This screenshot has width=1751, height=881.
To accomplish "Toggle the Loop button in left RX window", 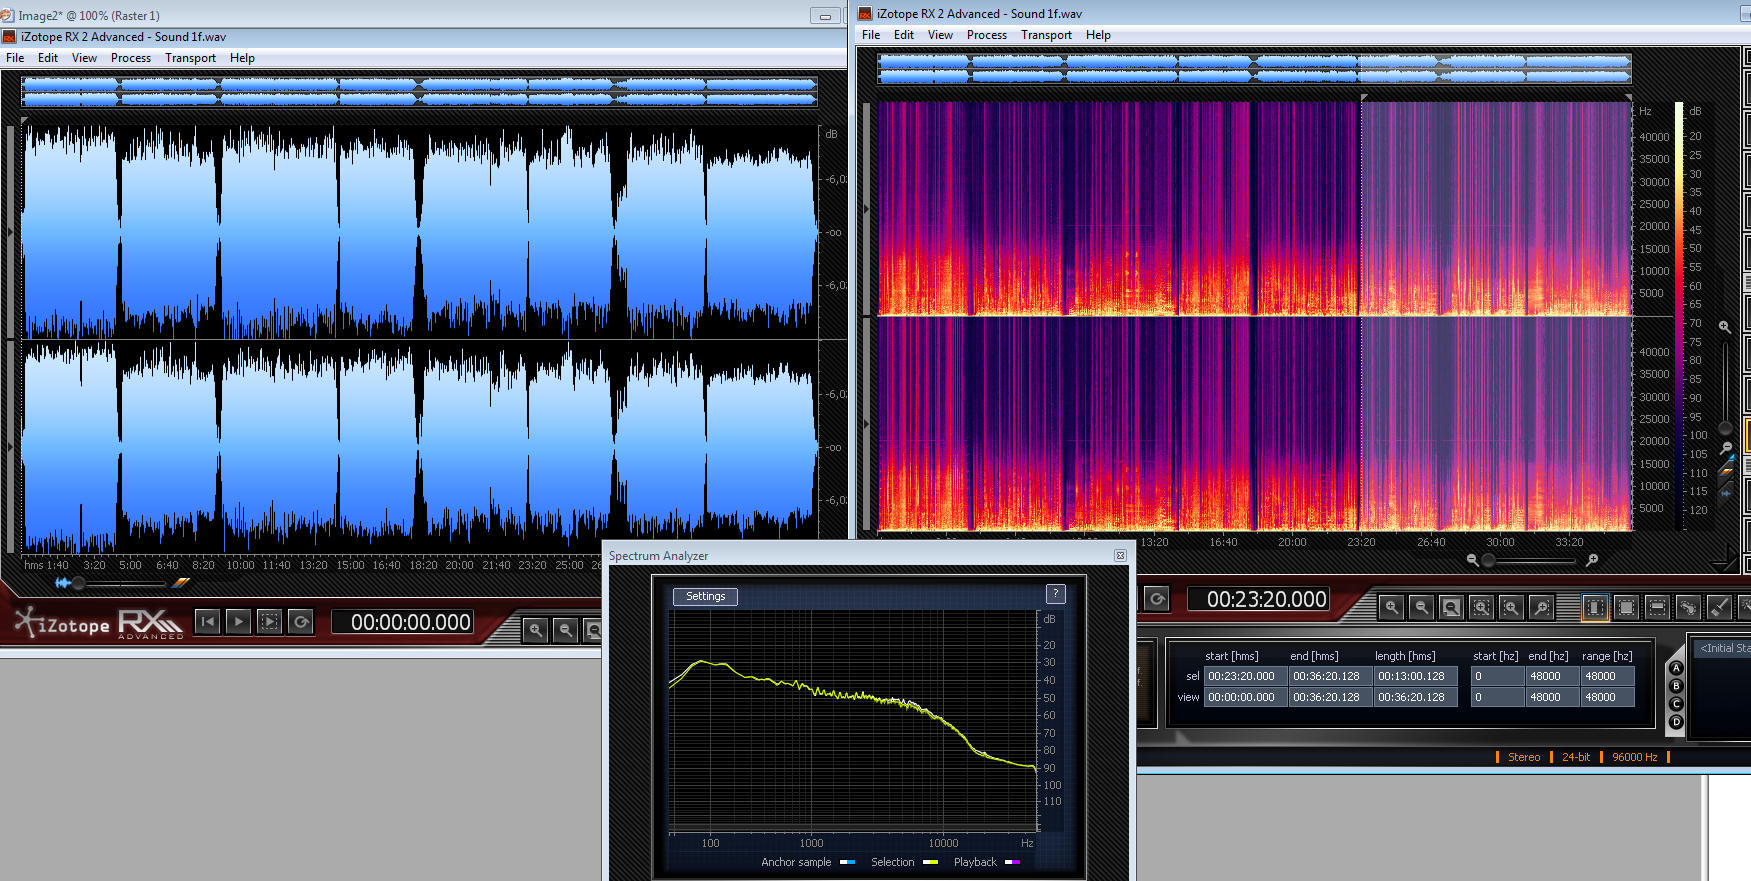I will [x=301, y=622].
